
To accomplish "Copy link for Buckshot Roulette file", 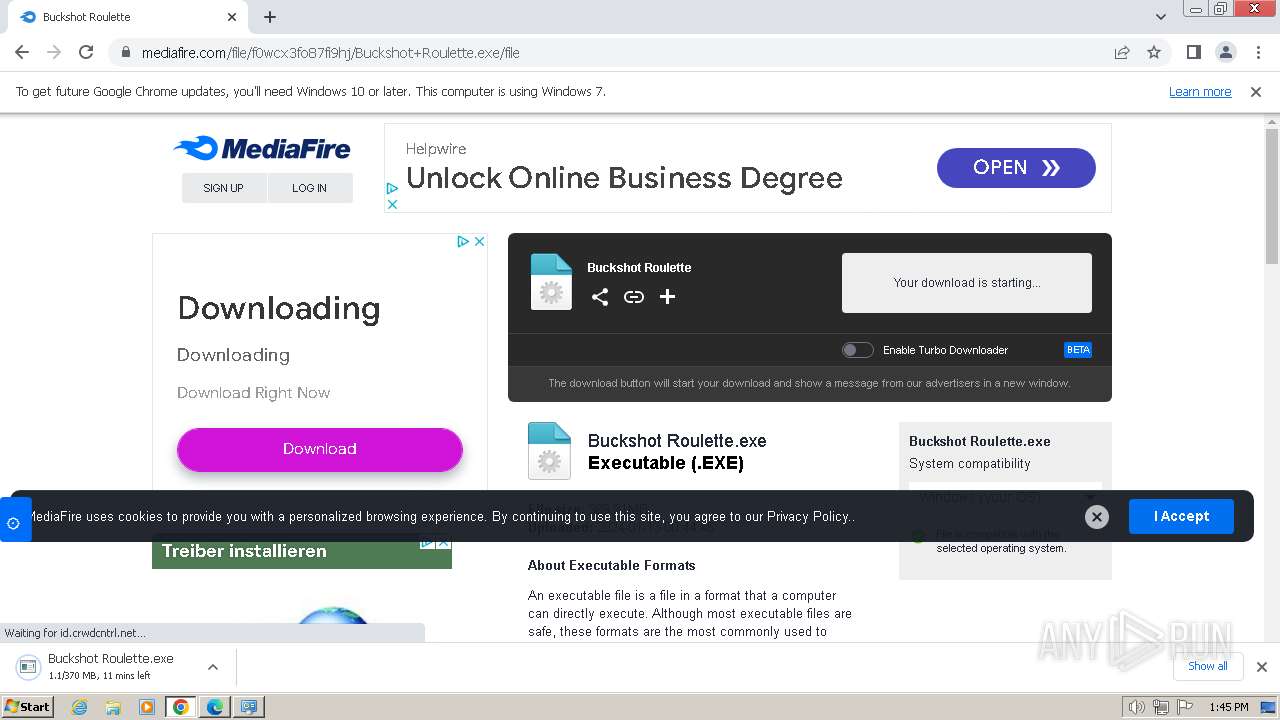I will 634,297.
